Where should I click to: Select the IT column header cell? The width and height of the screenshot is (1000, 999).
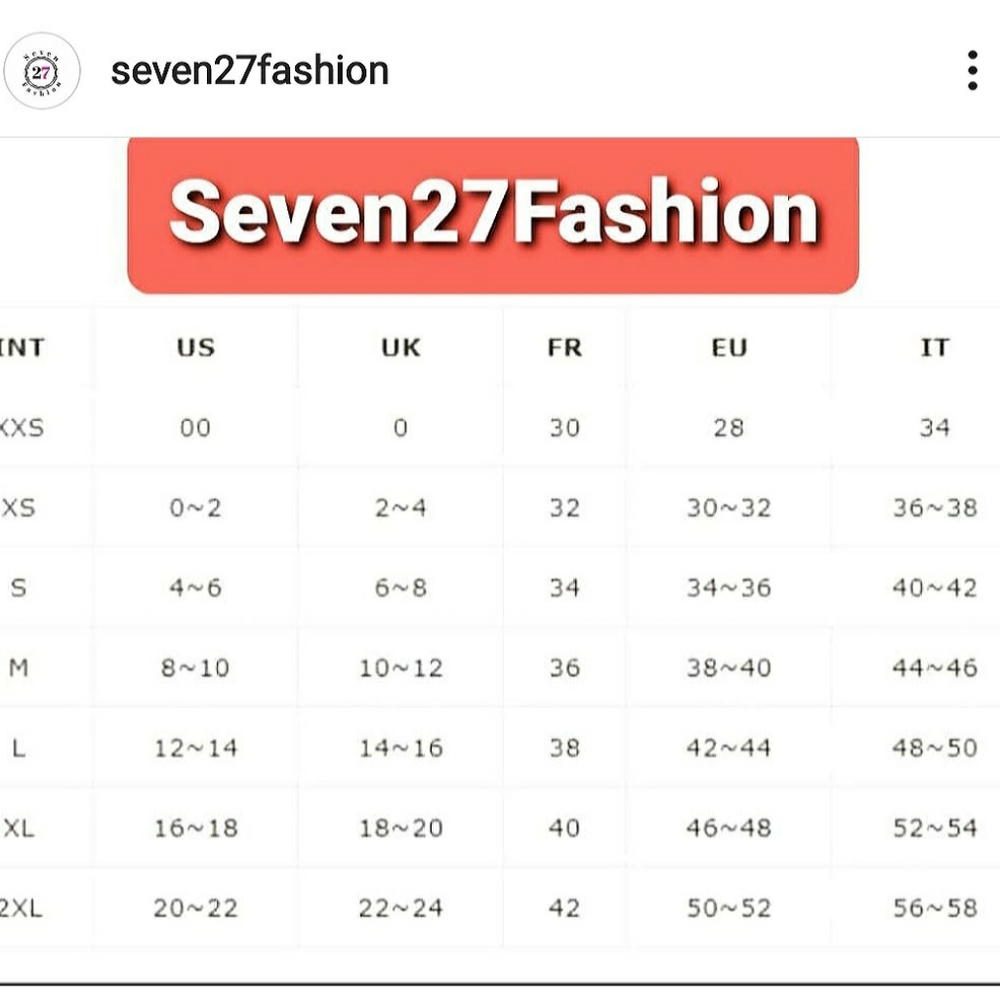(x=936, y=348)
